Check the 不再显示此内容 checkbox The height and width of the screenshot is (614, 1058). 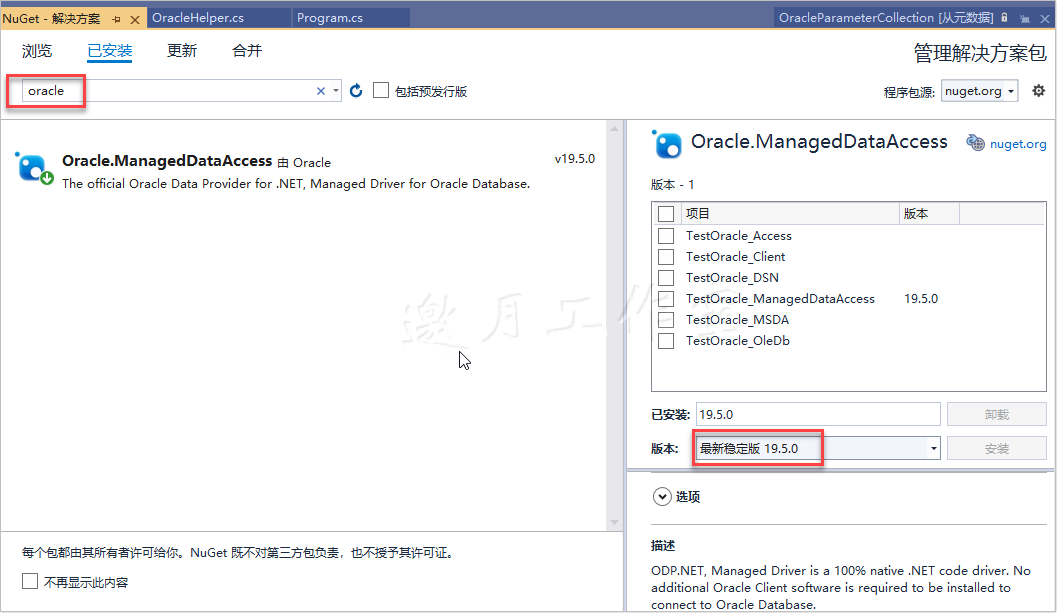point(29,580)
